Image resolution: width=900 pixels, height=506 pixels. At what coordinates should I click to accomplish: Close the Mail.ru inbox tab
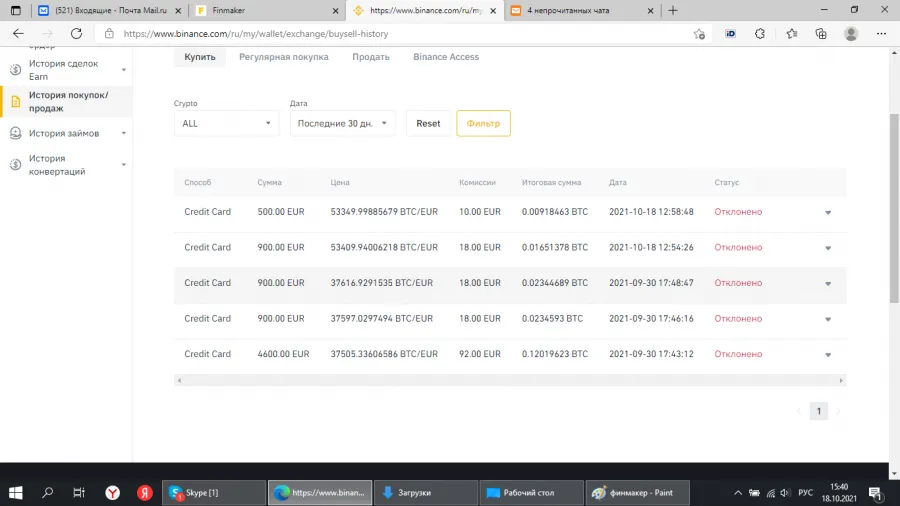178,10
